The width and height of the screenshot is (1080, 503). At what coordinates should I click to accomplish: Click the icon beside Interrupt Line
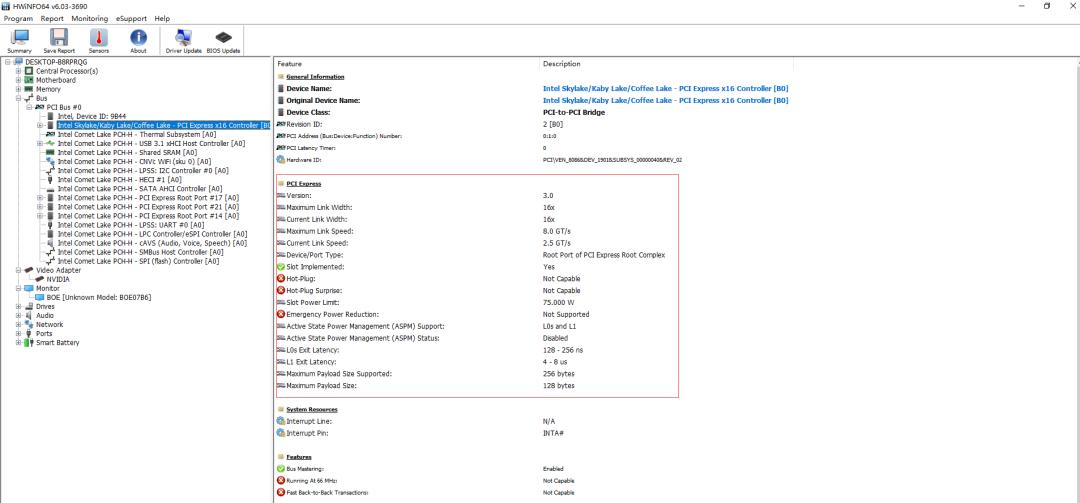(x=280, y=421)
